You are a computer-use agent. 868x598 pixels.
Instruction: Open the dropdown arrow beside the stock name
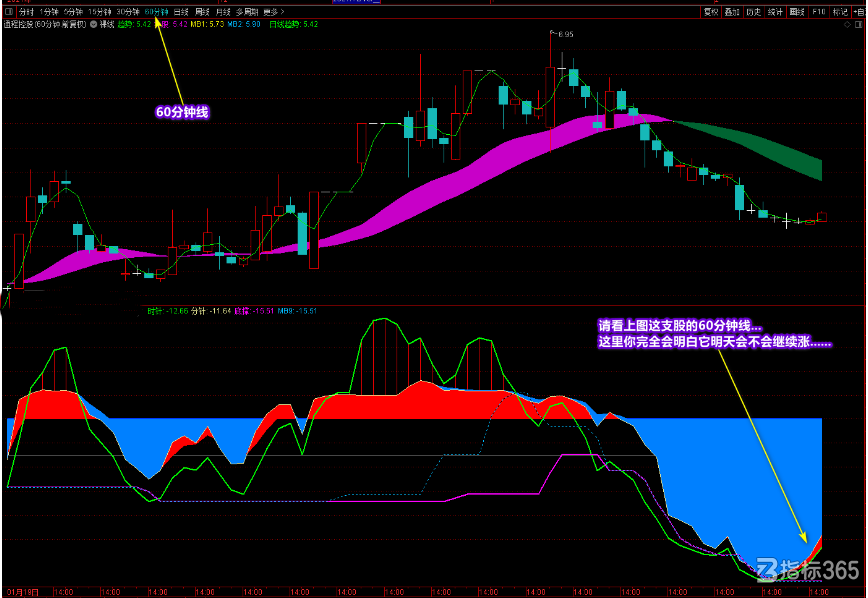pyautogui.click(x=94, y=24)
